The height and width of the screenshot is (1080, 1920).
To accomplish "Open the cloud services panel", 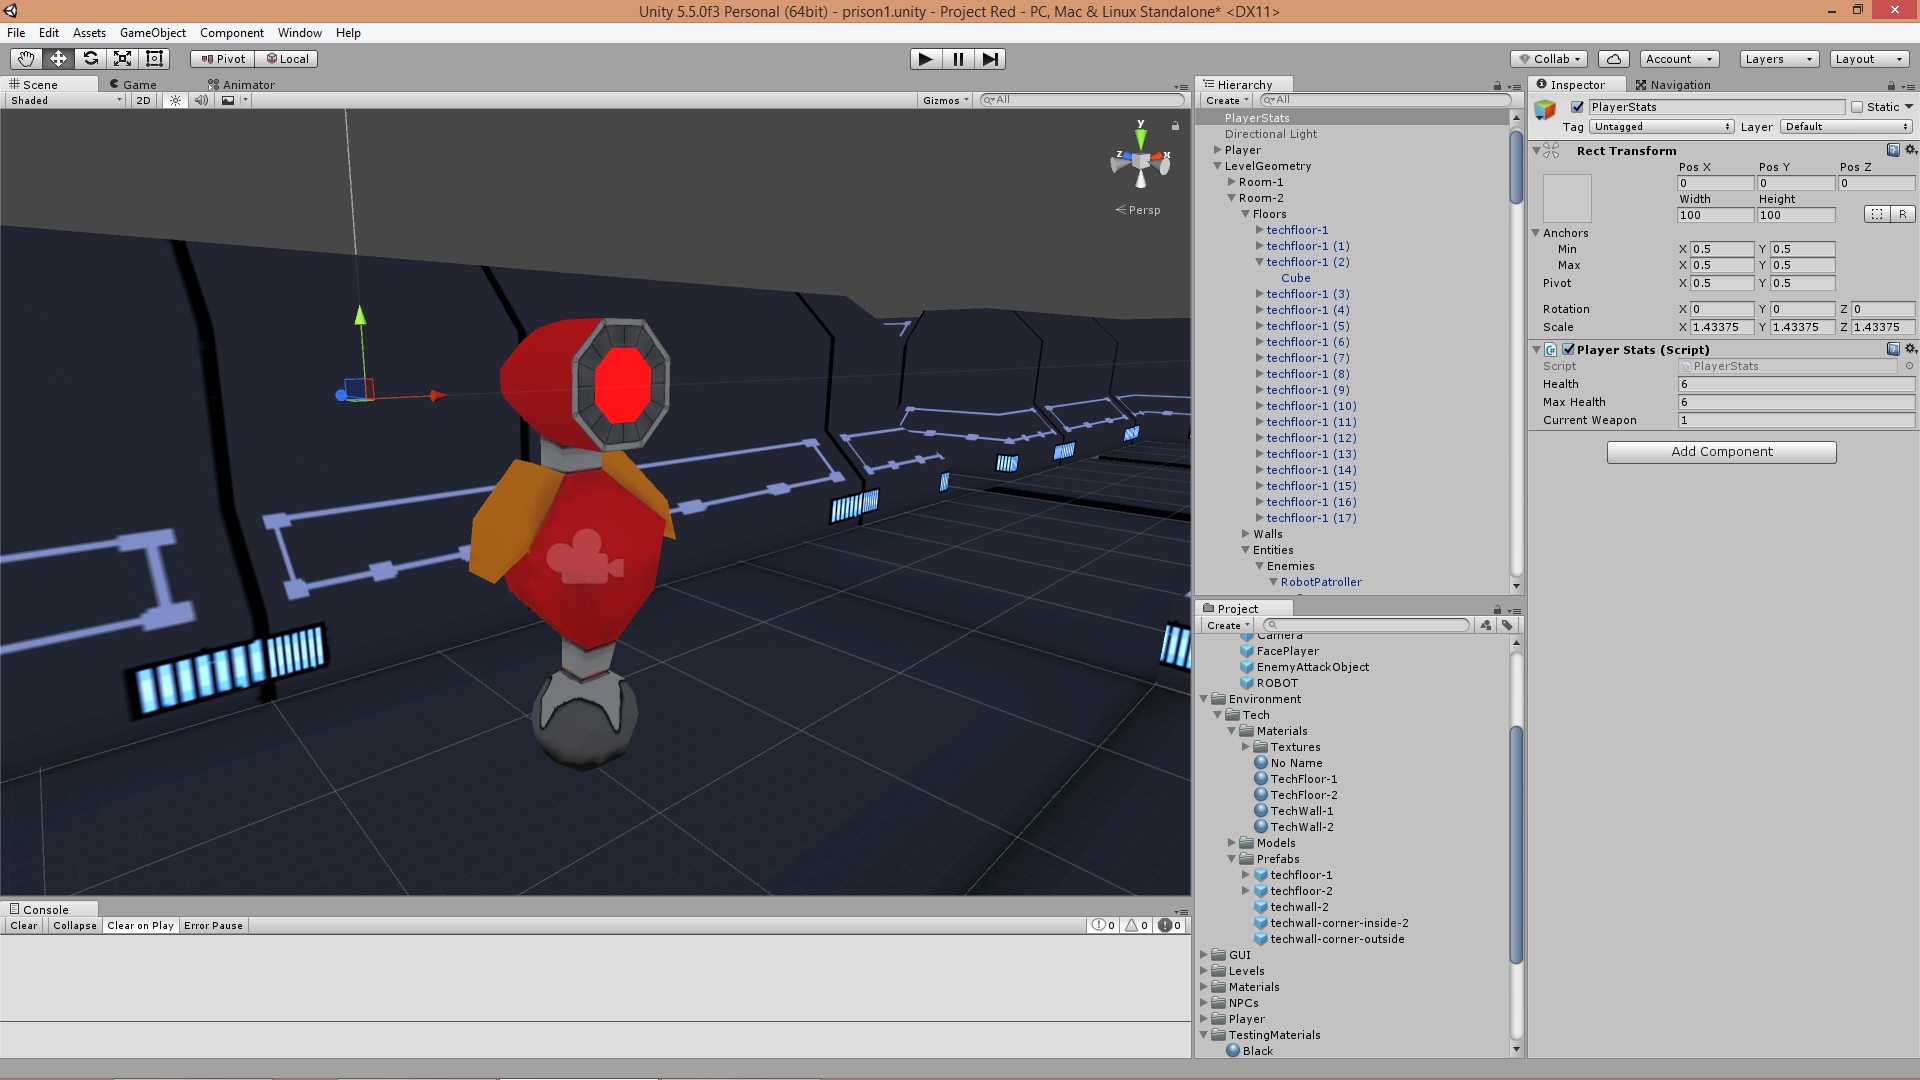I will (x=1614, y=59).
